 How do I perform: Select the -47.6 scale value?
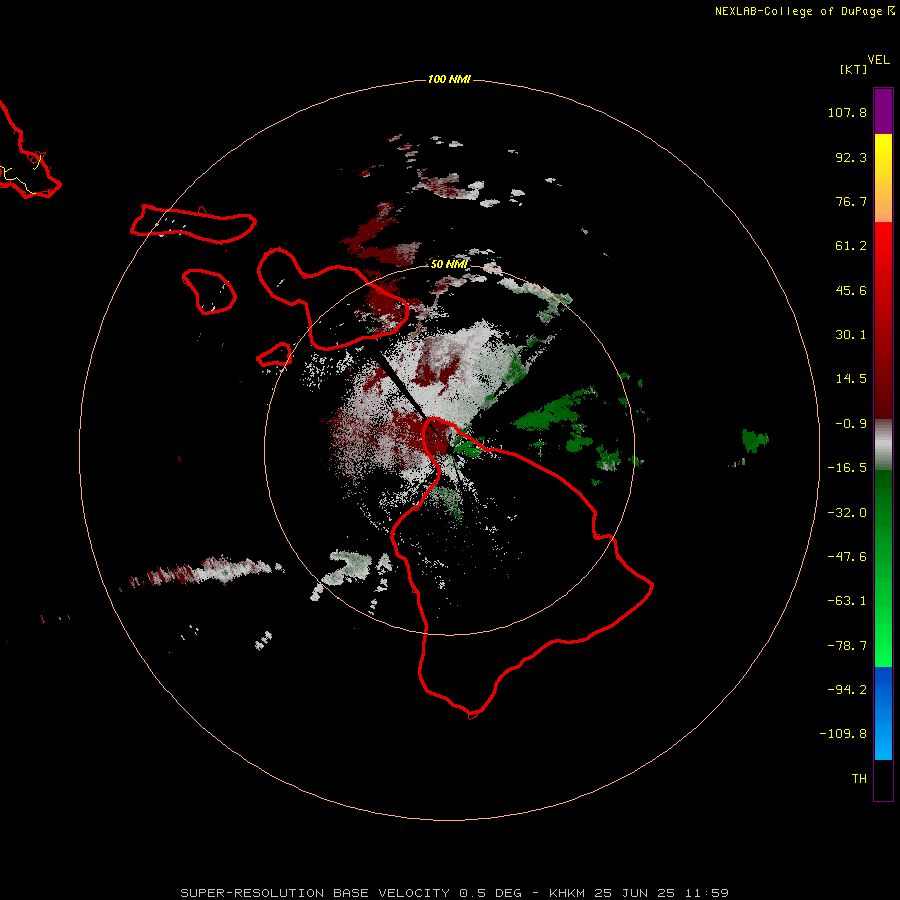847,557
